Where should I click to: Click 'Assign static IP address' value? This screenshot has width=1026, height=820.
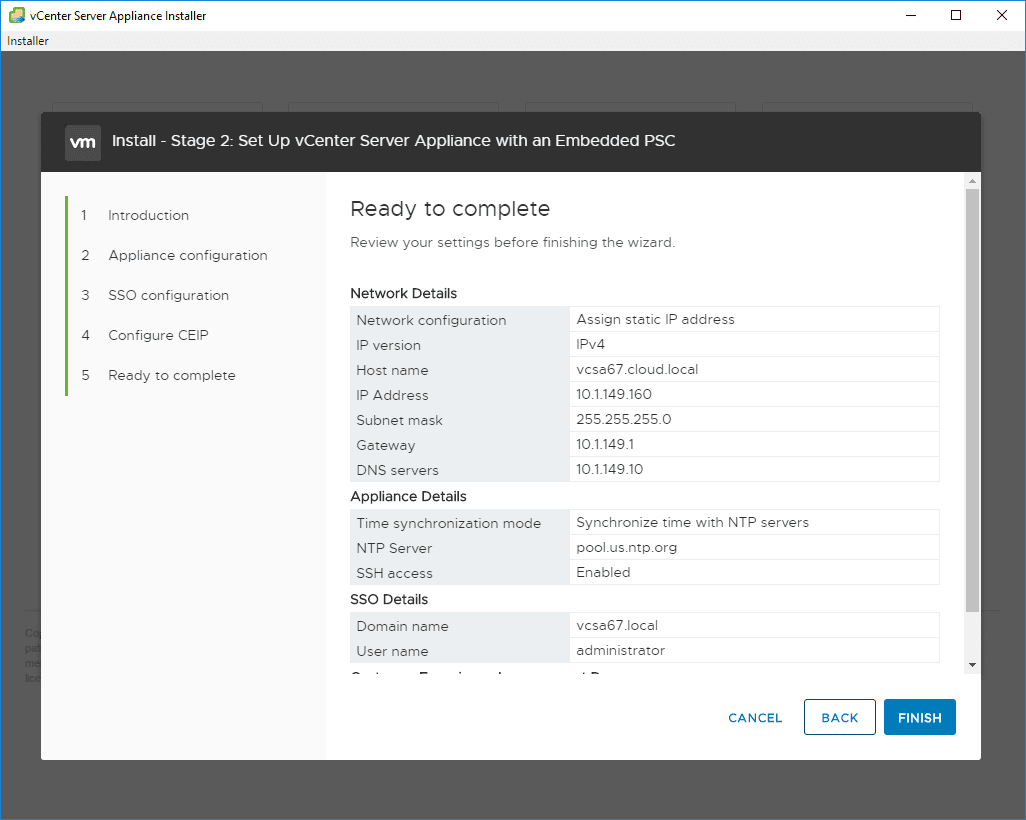coord(655,319)
